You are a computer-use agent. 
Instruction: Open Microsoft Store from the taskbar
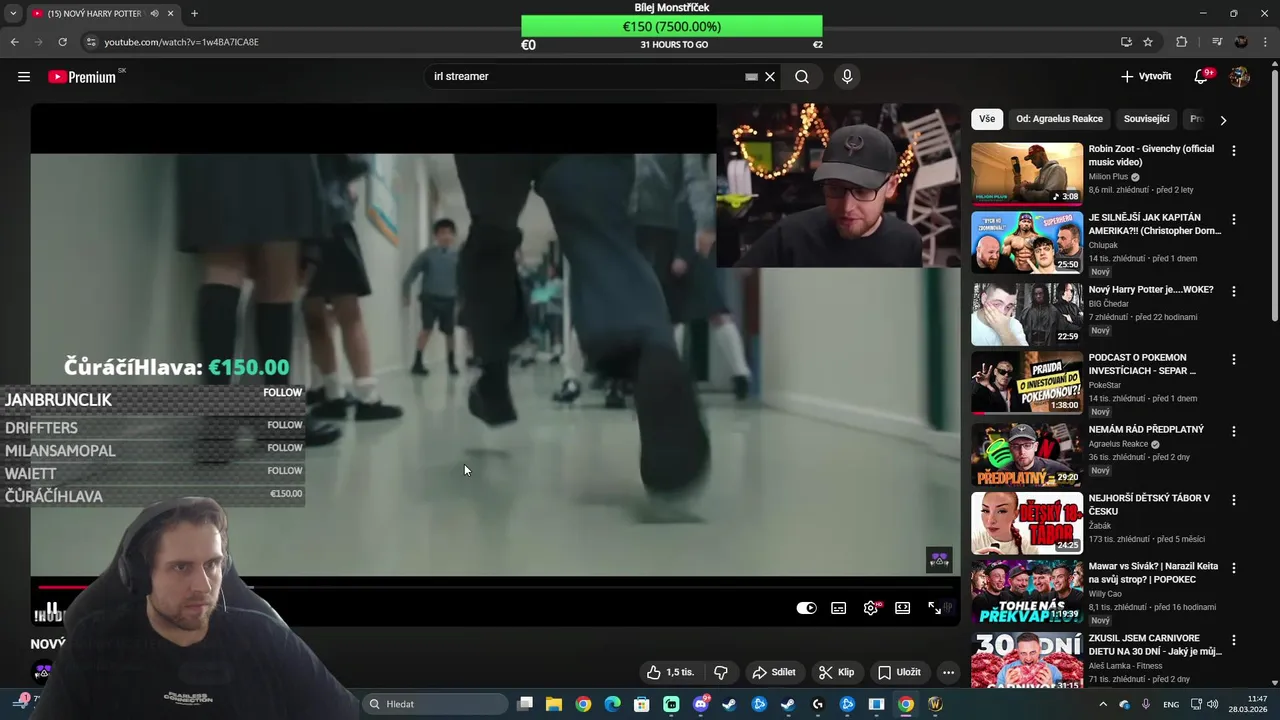click(x=642, y=704)
